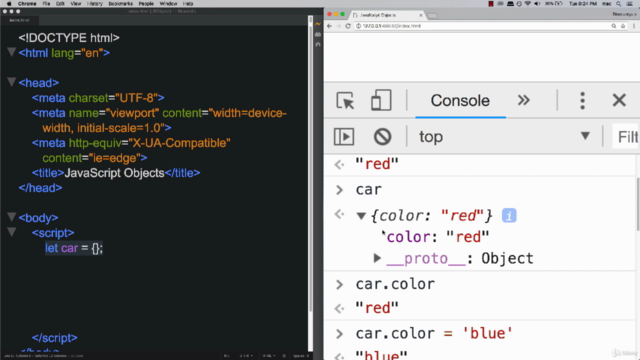Open the People menu

[146, 4]
